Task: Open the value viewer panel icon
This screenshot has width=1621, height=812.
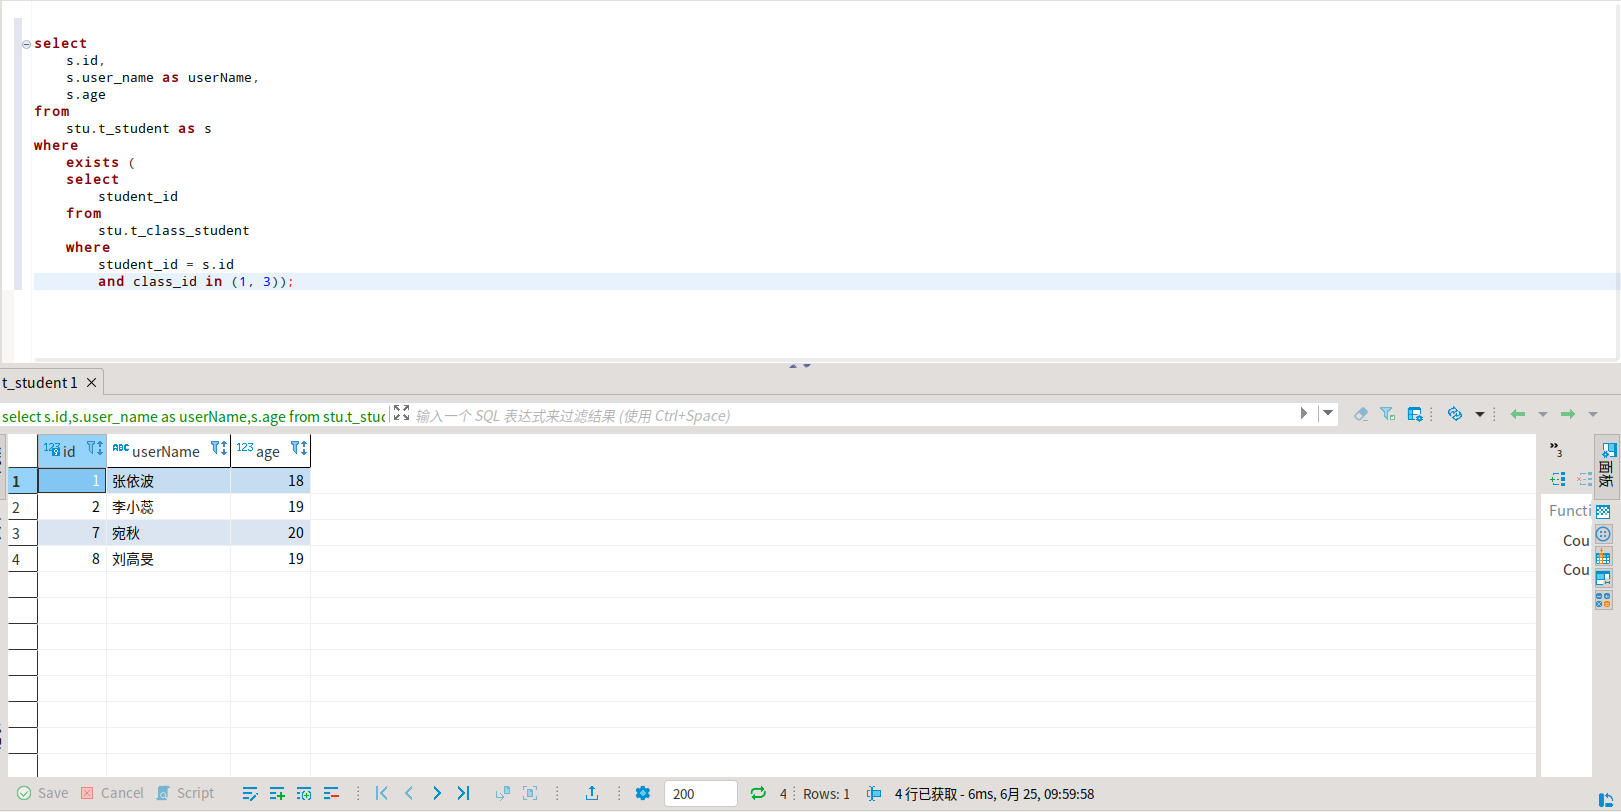Action: pyautogui.click(x=1603, y=534)
